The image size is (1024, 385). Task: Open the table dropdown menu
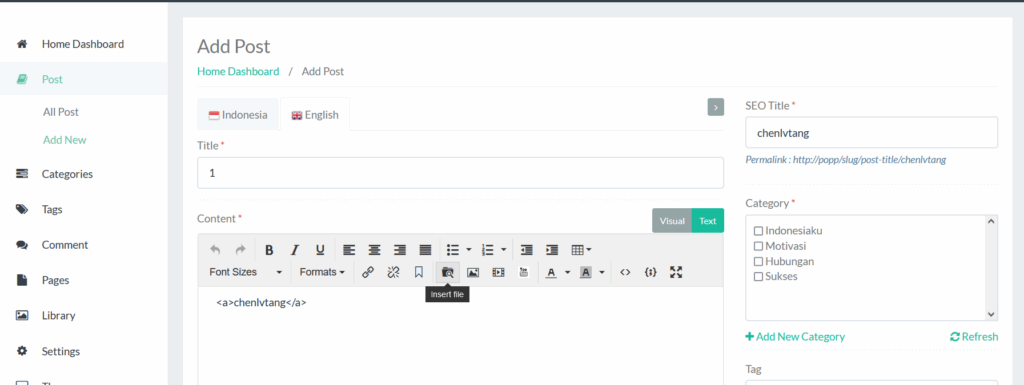click(x=581, y=250)
